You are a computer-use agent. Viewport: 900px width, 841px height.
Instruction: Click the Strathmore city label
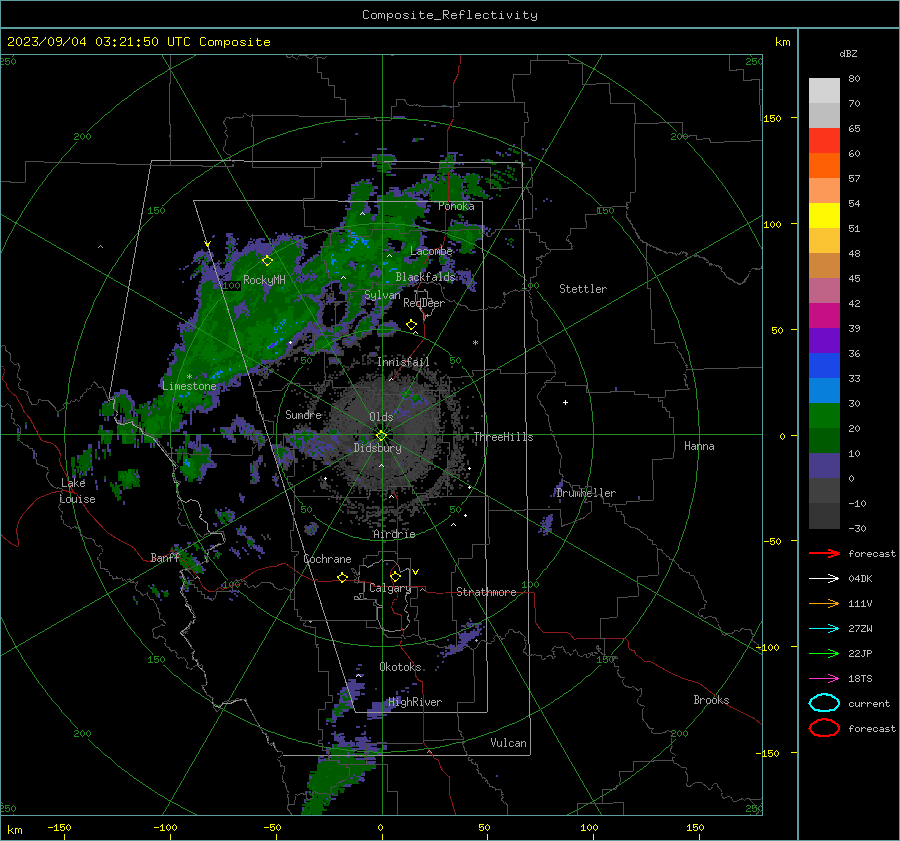pyautogui.click(x=486, y=592)
